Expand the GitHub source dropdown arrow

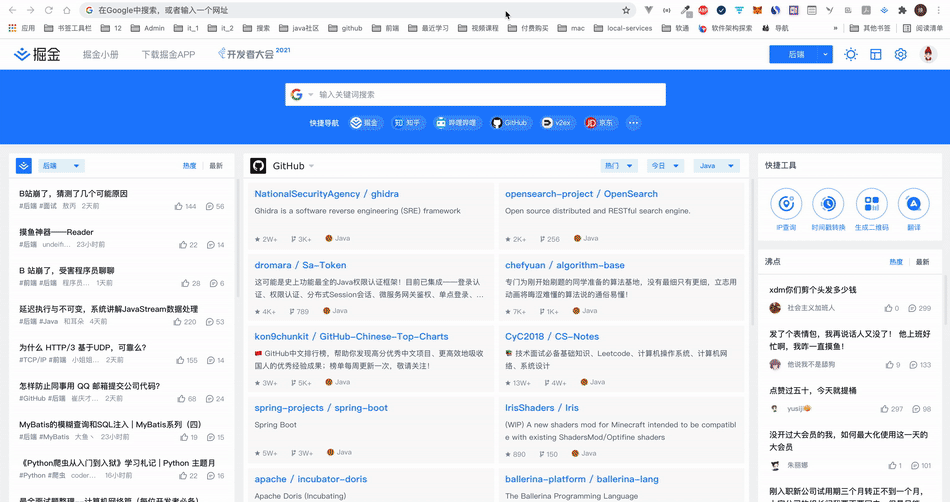[x=311, y=166]
